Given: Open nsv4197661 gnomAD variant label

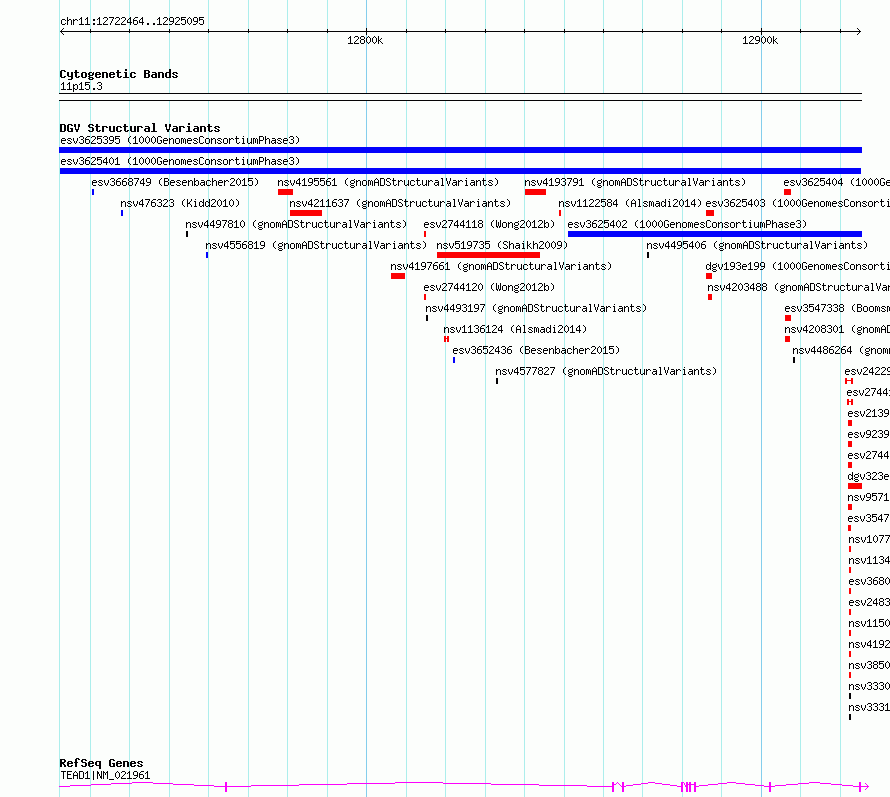Looking at the screenshot, I should point(501,266).
